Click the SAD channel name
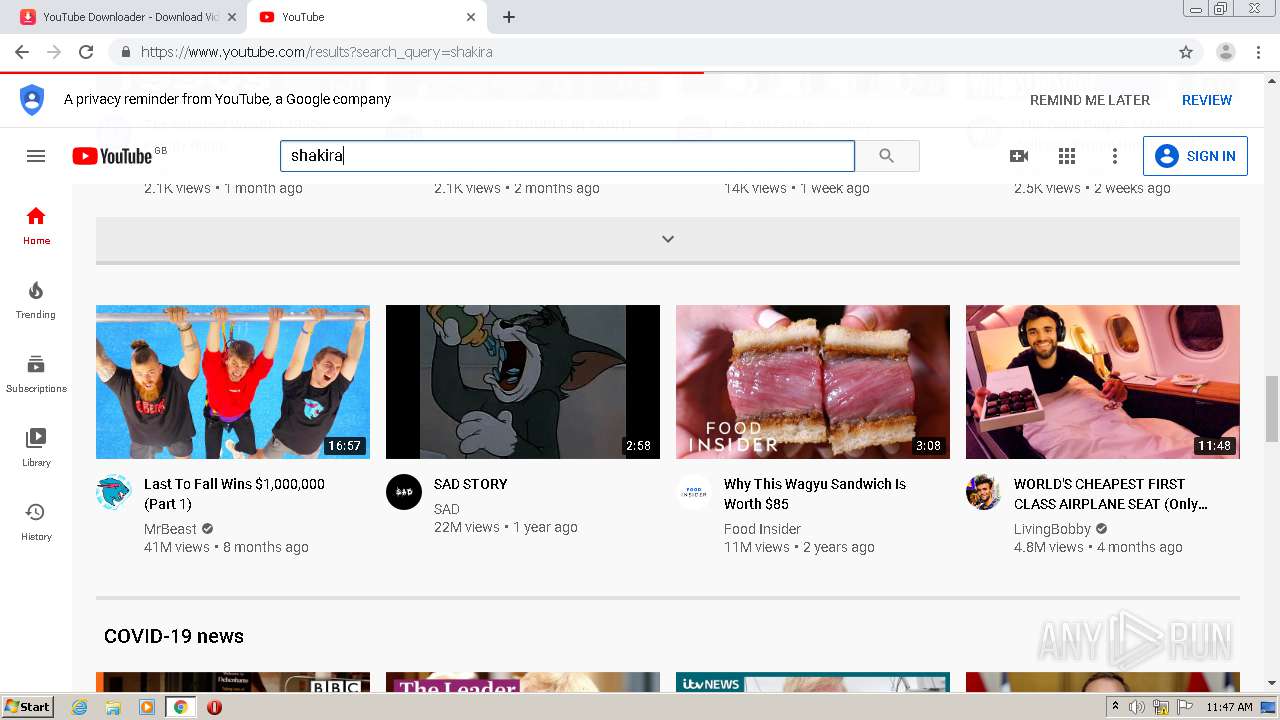 click(446, 509)
